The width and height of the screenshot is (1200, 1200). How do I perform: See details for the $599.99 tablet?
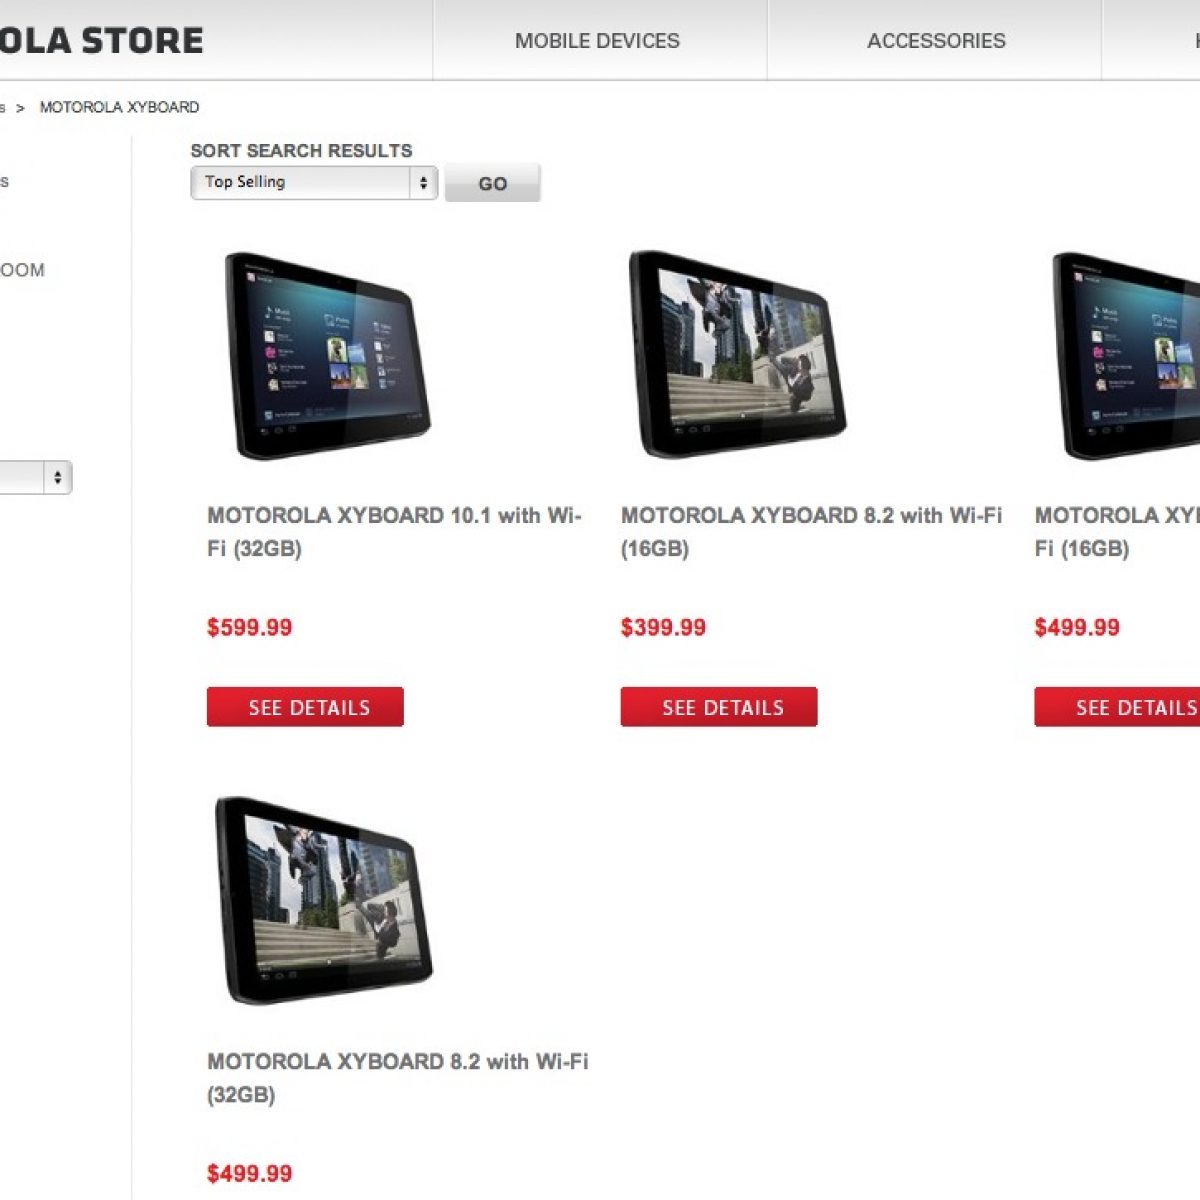[x=305, y=707]
